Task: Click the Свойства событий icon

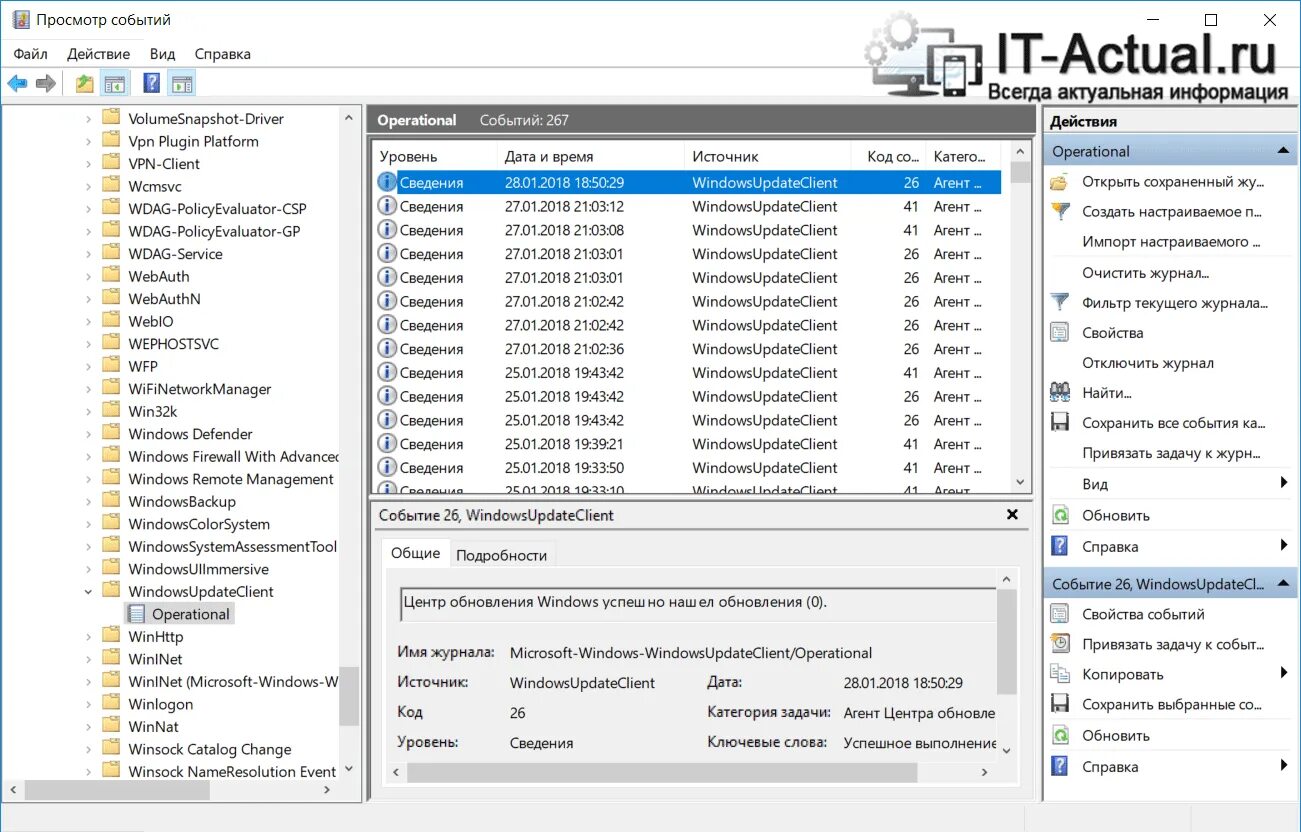Action: point(1060,614)
